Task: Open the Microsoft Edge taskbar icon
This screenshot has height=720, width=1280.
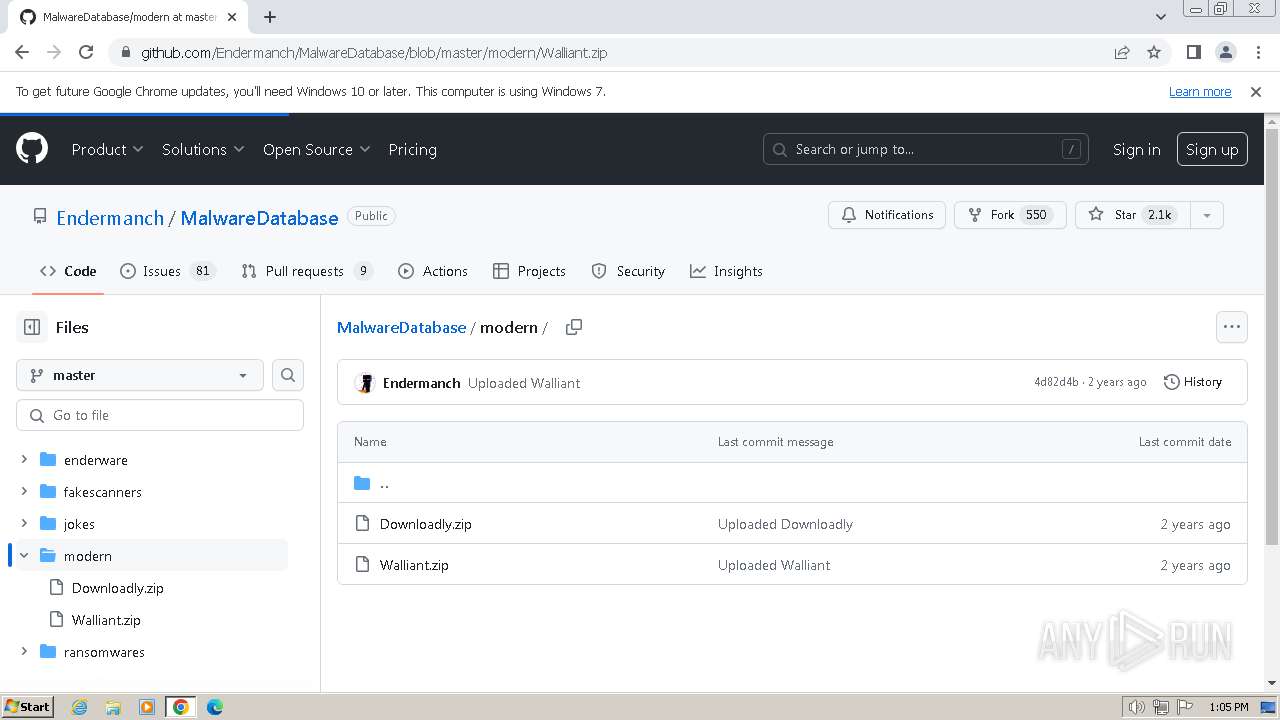Action: 214,707
